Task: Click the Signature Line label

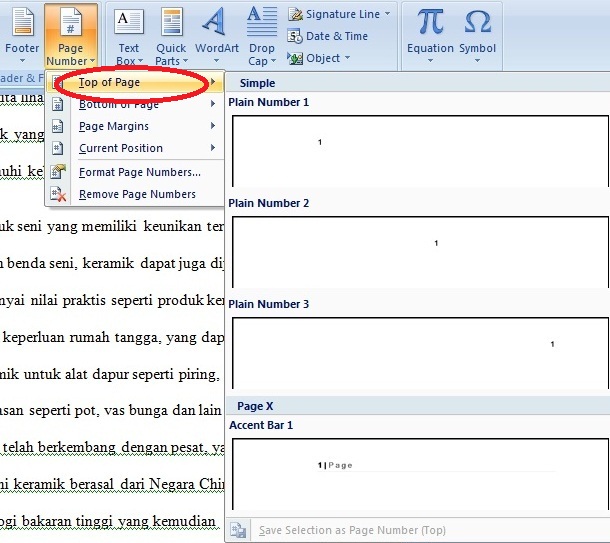Action: tap(343, 14)
